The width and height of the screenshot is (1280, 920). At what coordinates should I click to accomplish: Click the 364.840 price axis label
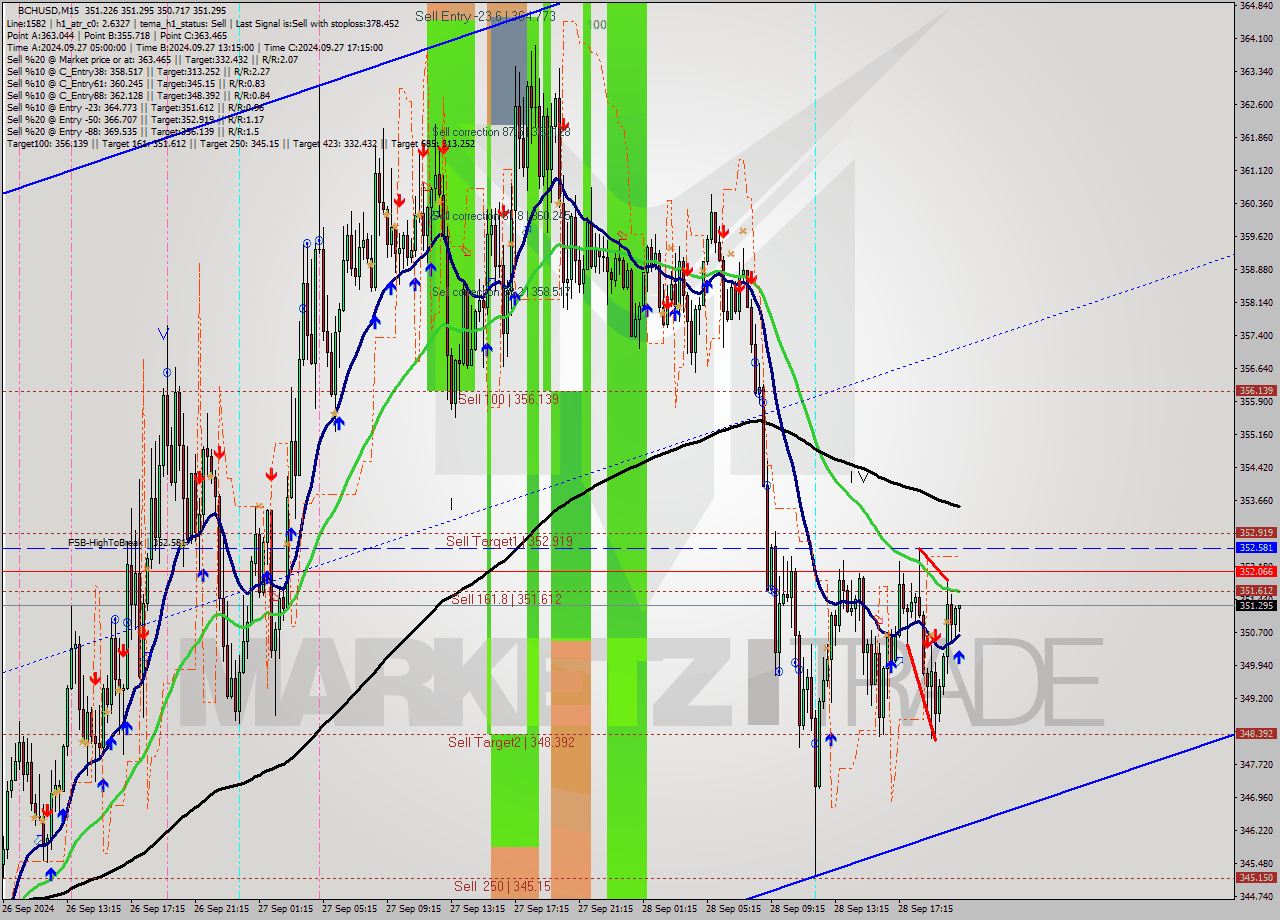pyautogui.click(x=1256, y=5)
